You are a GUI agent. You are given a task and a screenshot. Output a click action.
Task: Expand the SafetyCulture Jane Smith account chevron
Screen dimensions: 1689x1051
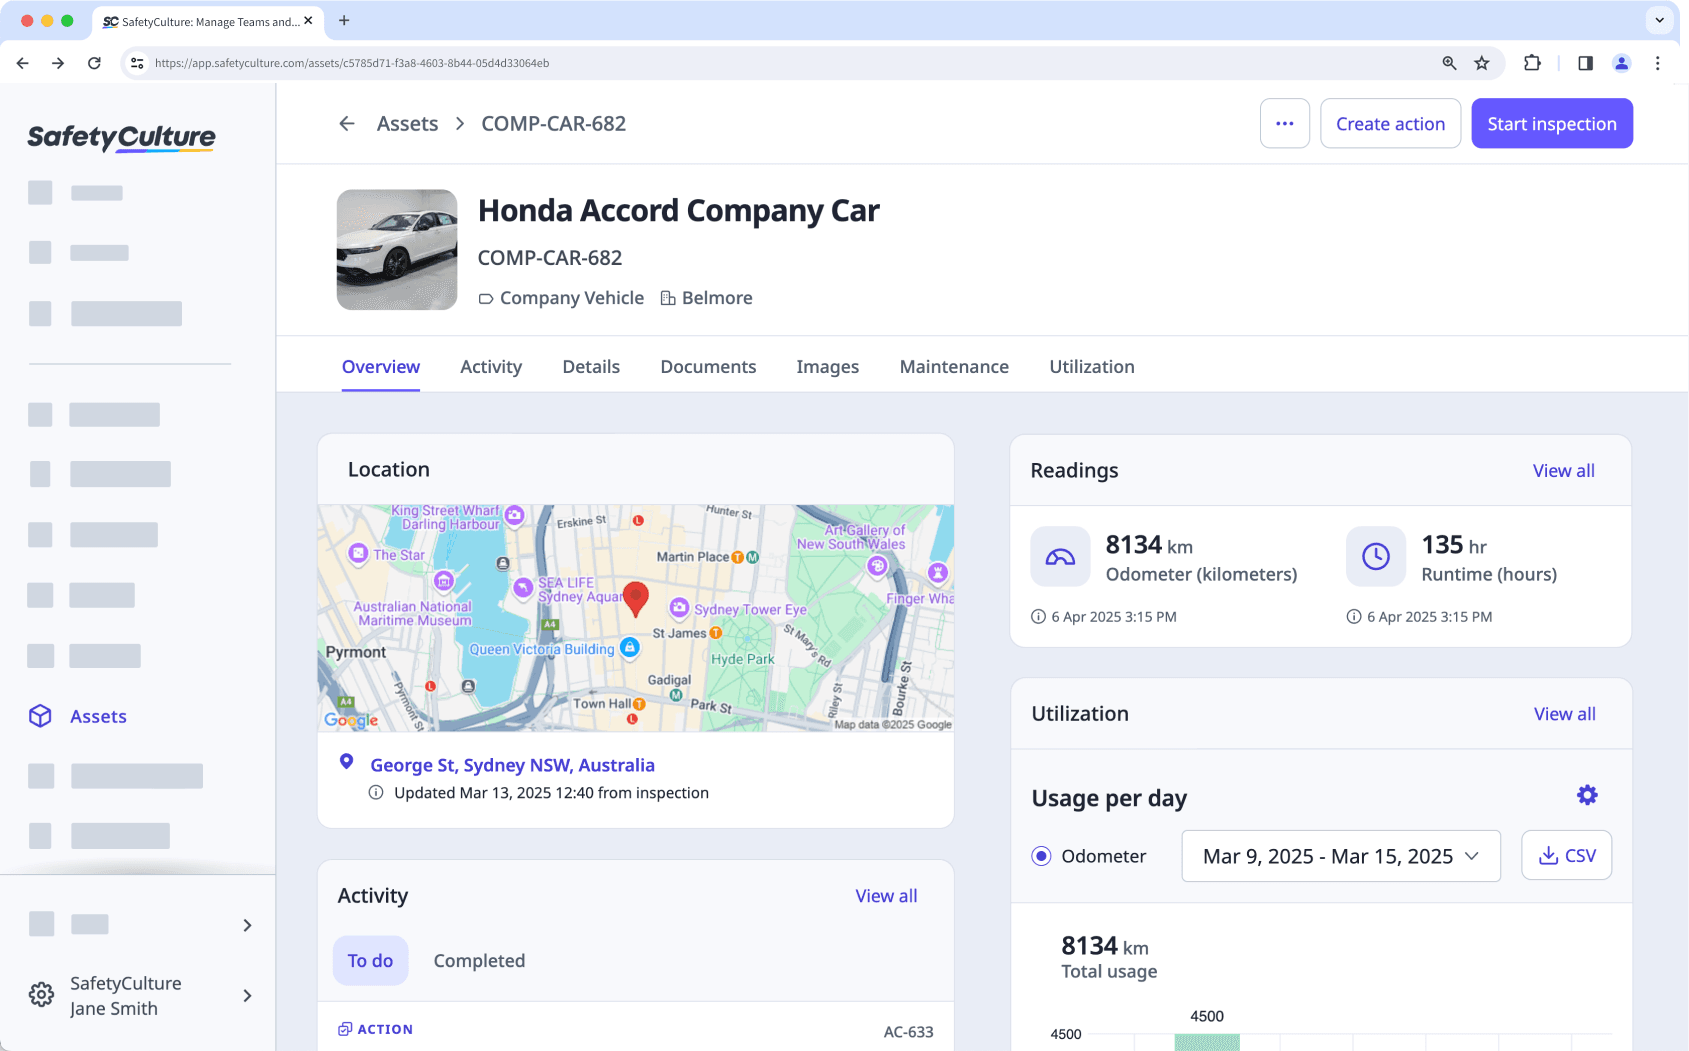click(x=247, y=996)
